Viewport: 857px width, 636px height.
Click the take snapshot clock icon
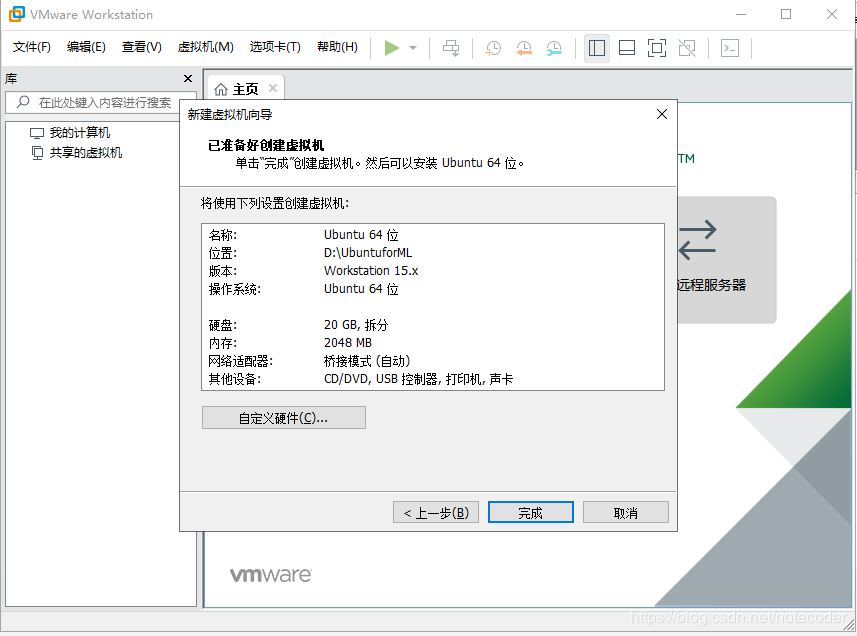493,48
